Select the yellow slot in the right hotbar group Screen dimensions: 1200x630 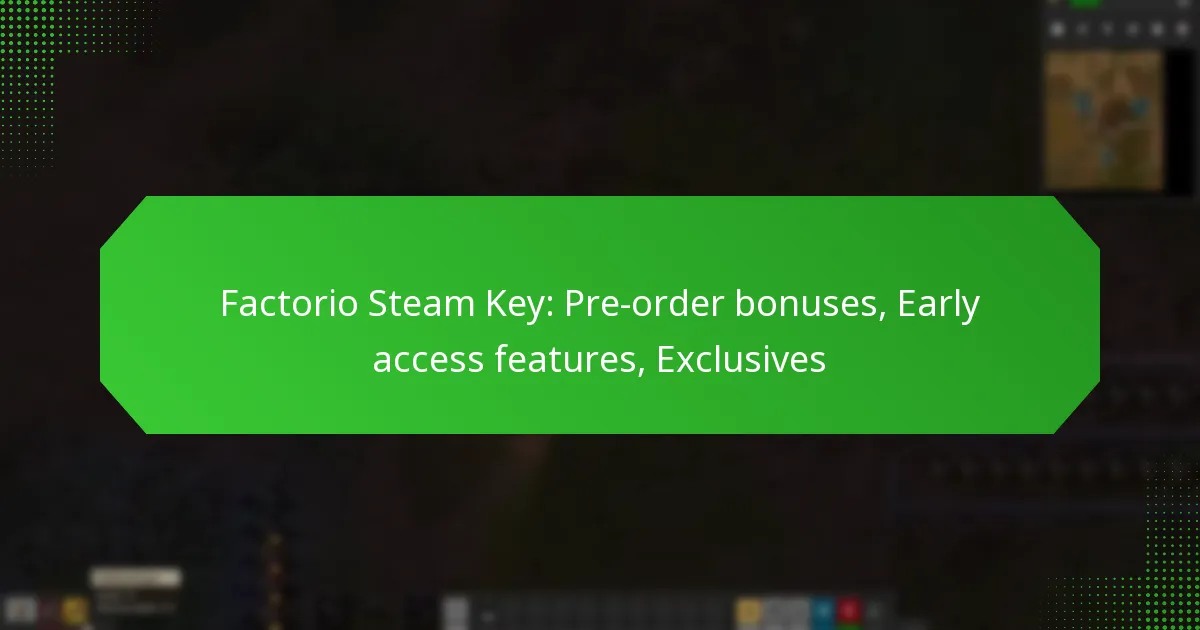pyautogui.click(x=749, y=612)
